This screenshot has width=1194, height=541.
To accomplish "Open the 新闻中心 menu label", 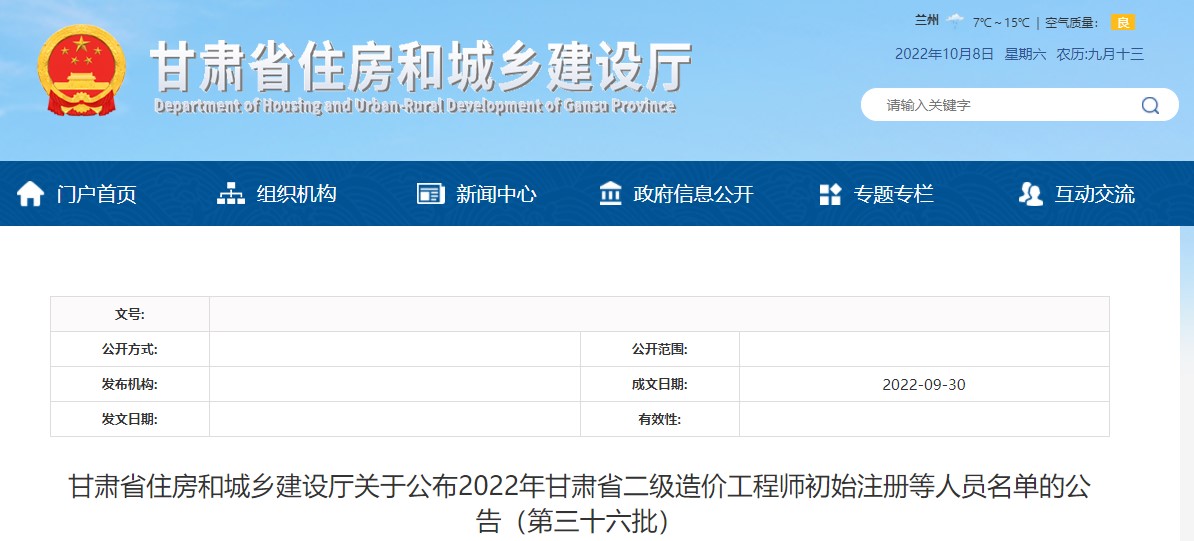I will click(496, 194).
